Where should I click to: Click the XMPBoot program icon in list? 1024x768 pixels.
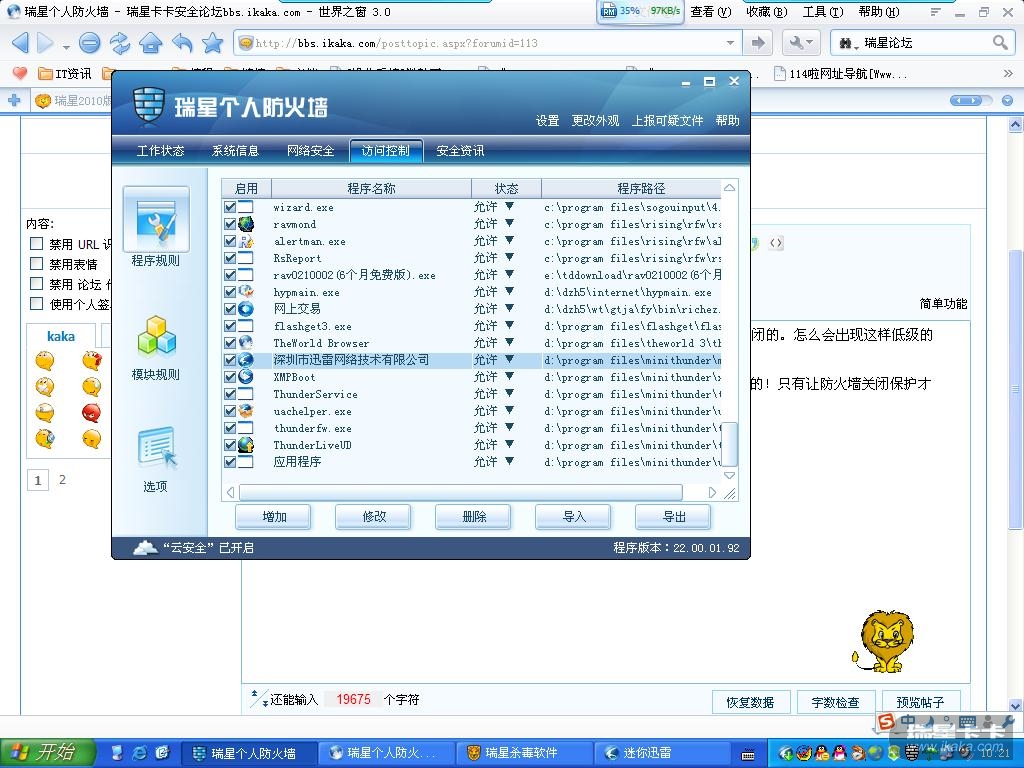coord(246,377)
